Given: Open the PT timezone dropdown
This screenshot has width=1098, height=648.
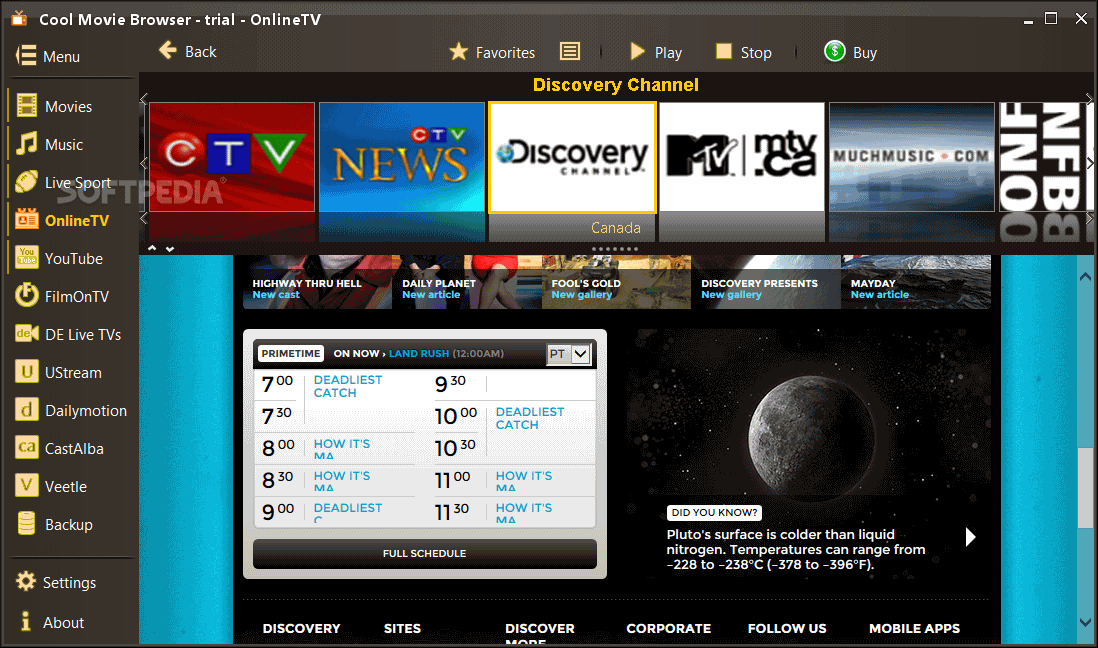Looking at the screenshot, I should pos(569,354).
